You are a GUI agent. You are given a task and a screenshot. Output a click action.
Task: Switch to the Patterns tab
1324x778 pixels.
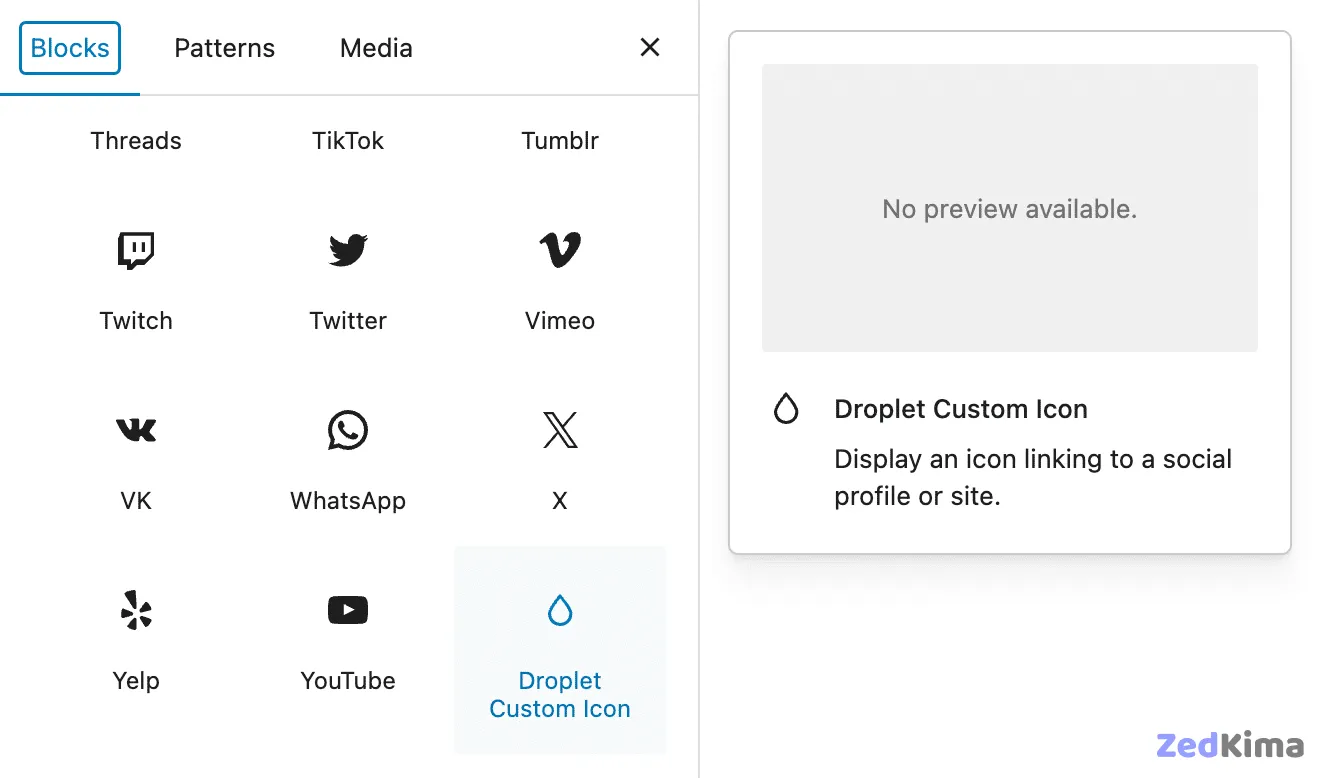pos(224,47)
